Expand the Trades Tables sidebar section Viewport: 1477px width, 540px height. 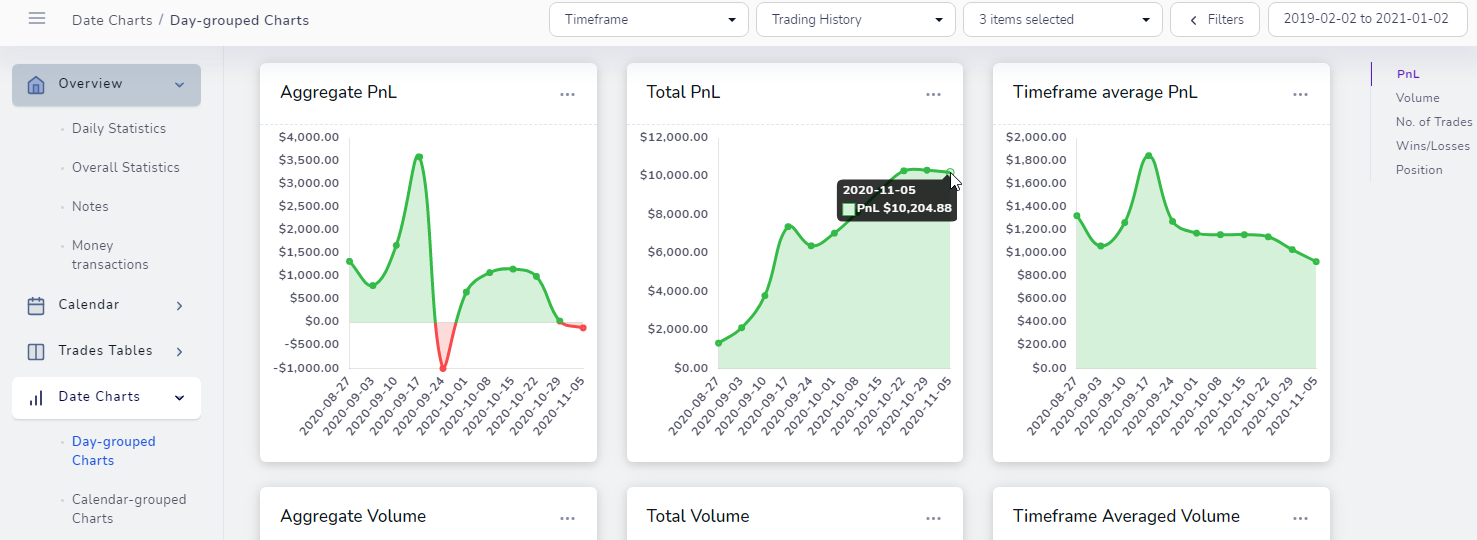point(179,352)
